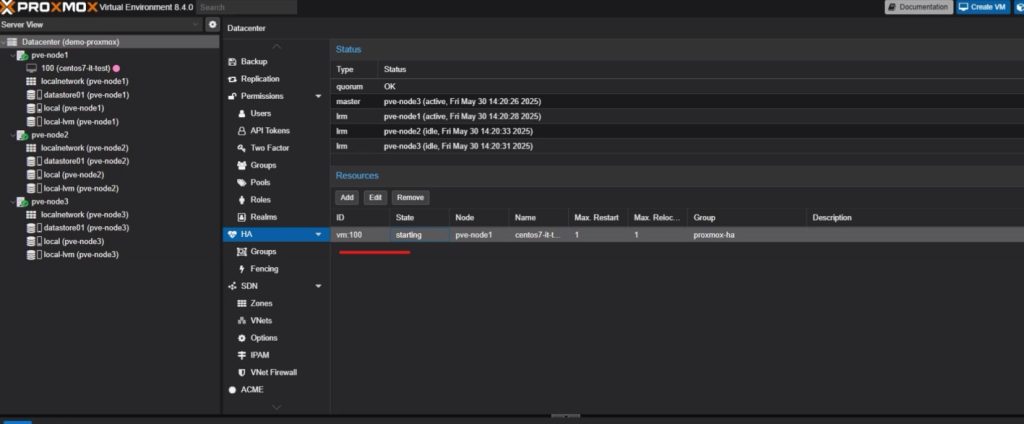Click the Two Factor key icon

click(242, 148)
